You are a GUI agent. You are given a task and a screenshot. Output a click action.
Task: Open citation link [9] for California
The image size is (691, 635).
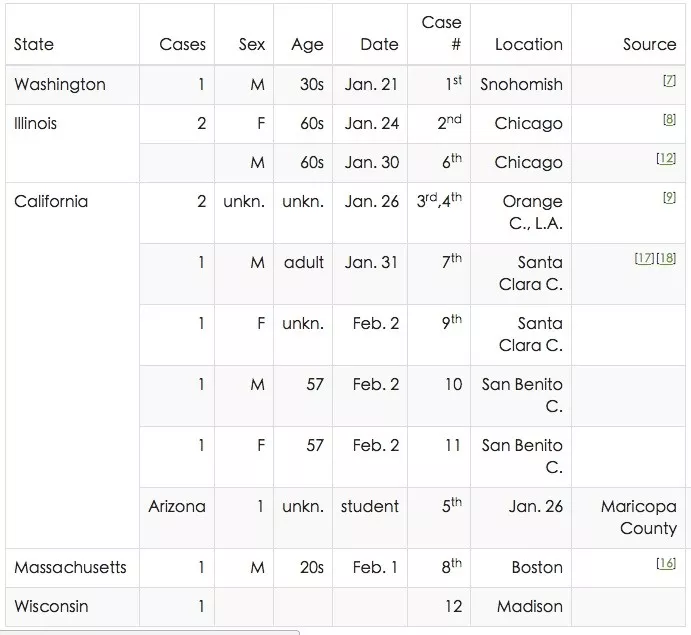[x=669, y=197]
